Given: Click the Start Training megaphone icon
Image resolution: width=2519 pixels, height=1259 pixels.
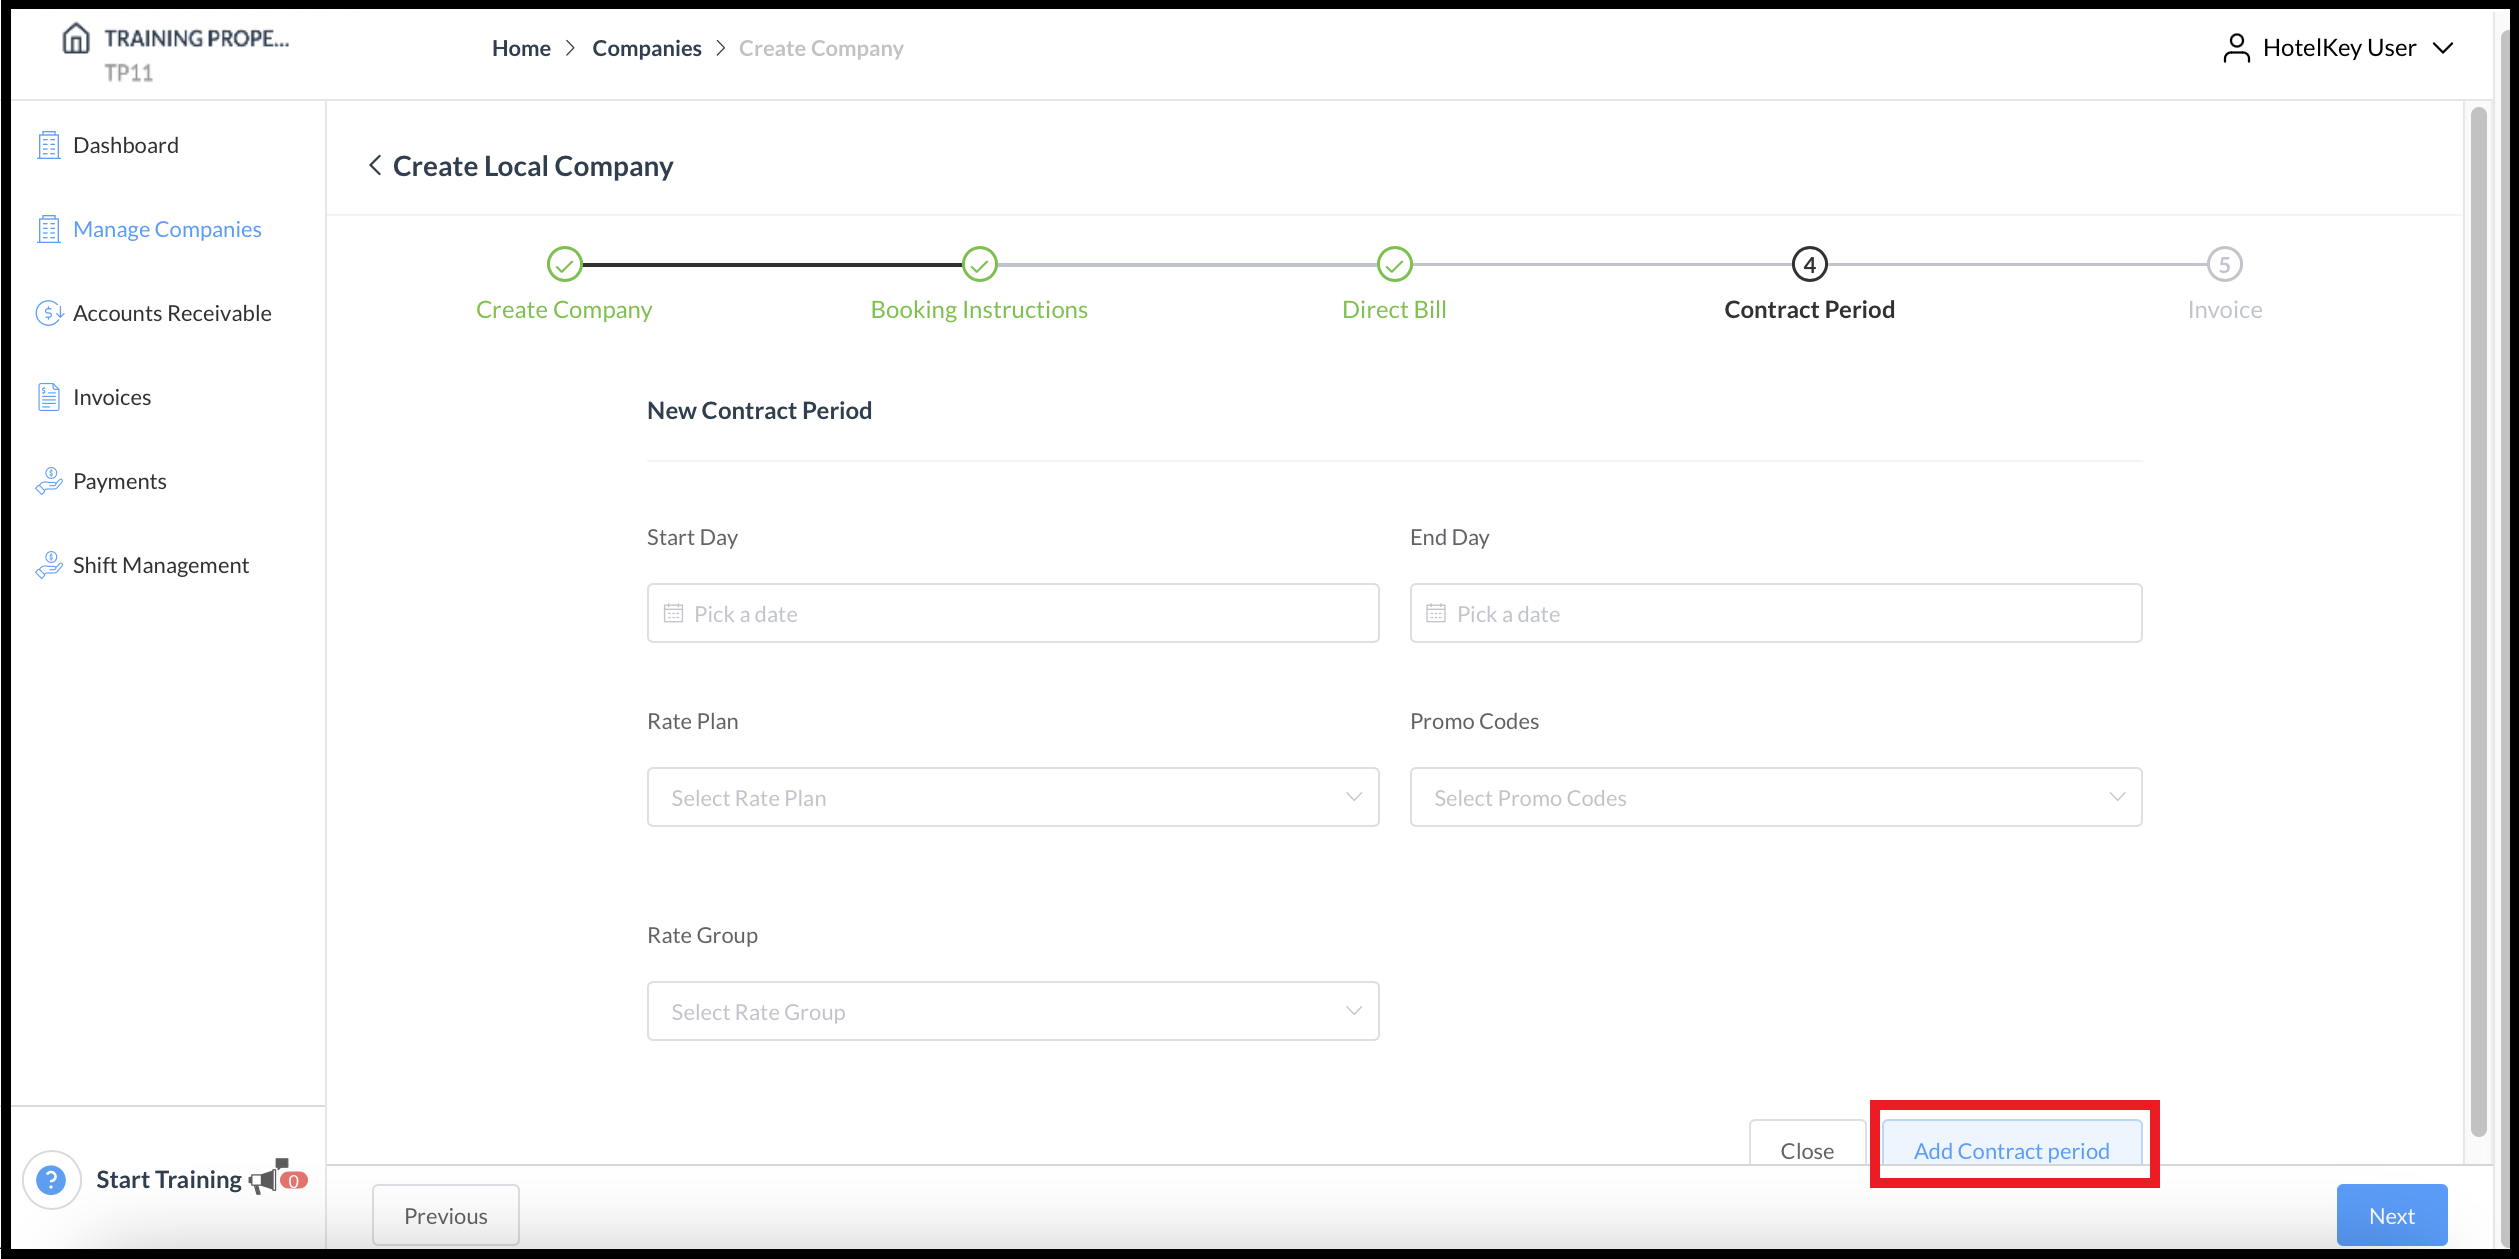Looking at the screenshot, I should click(264, 1178).
